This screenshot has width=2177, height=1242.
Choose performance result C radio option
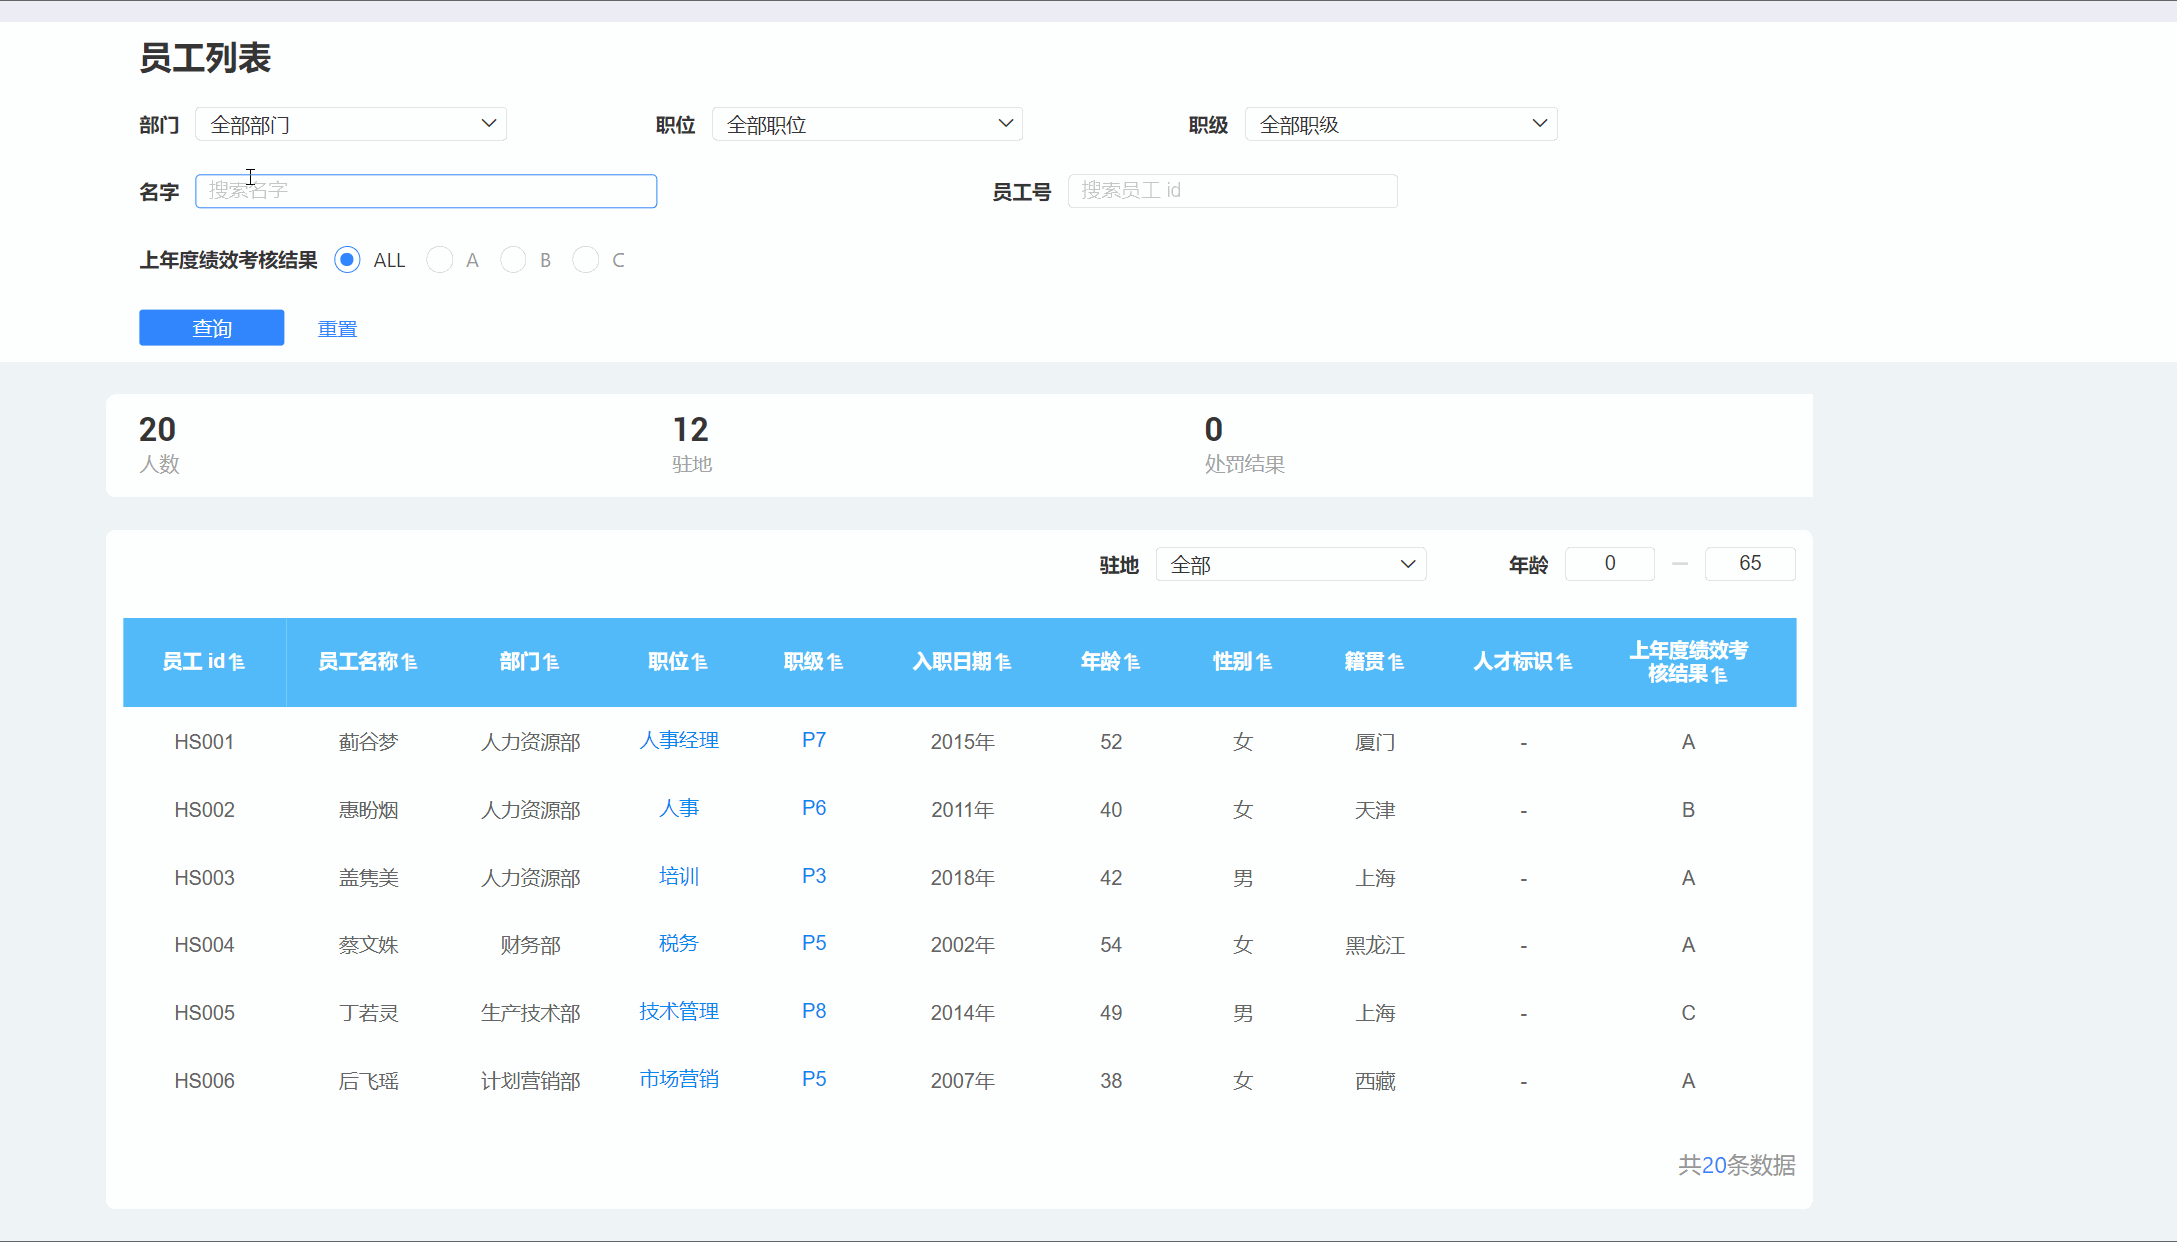[585, 260]
